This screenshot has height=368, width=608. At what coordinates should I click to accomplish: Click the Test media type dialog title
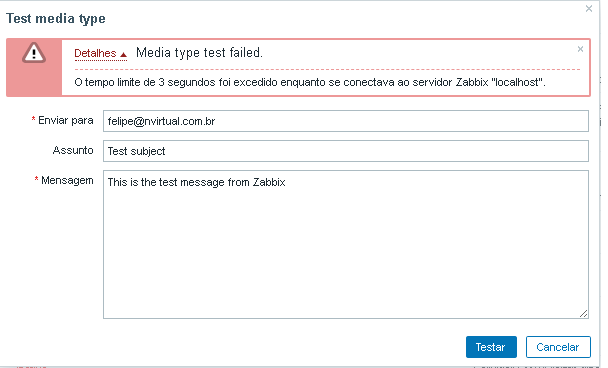56,19
